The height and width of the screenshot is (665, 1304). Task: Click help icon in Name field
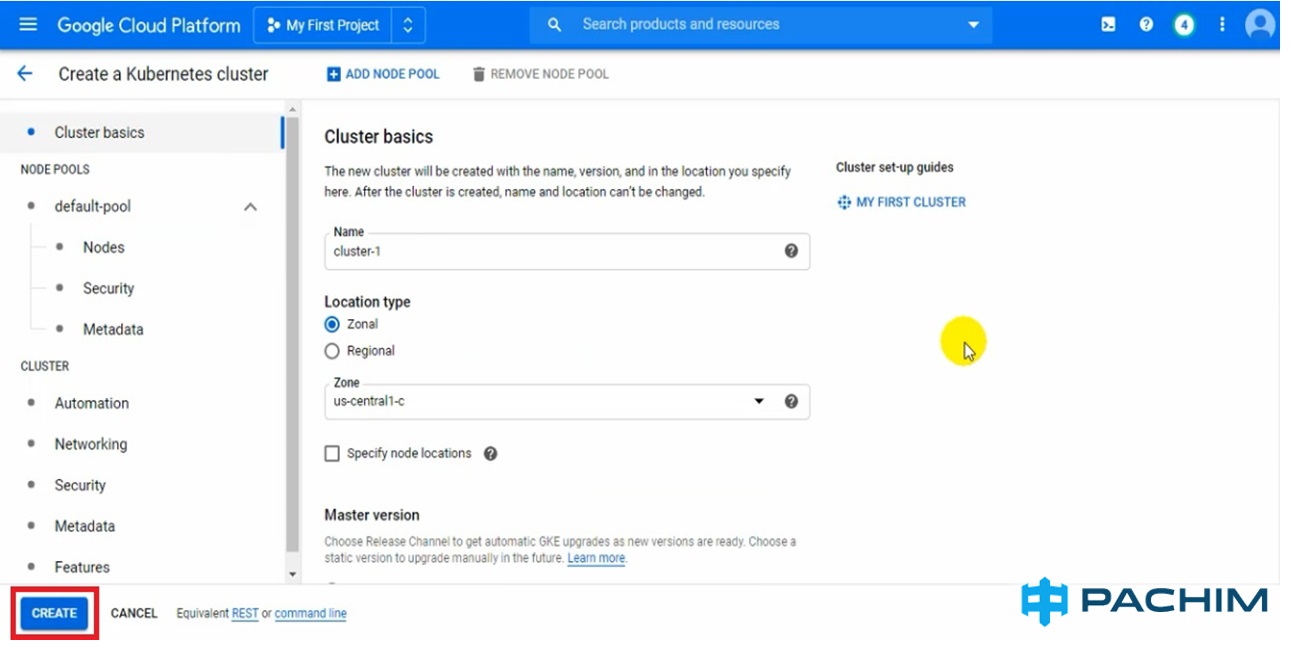791,251
